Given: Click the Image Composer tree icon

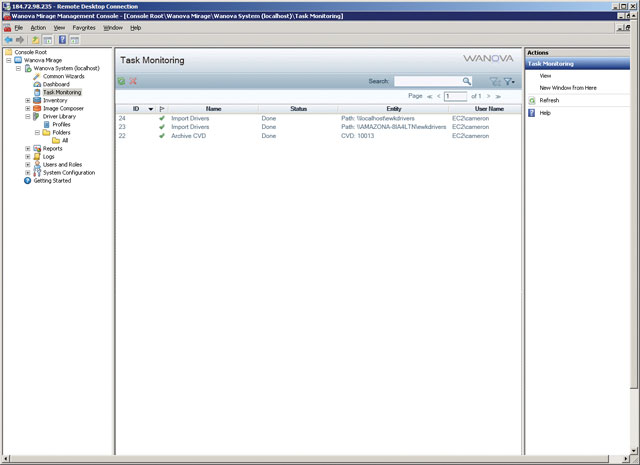Looking at the screenshot, I should pos(37,109).
